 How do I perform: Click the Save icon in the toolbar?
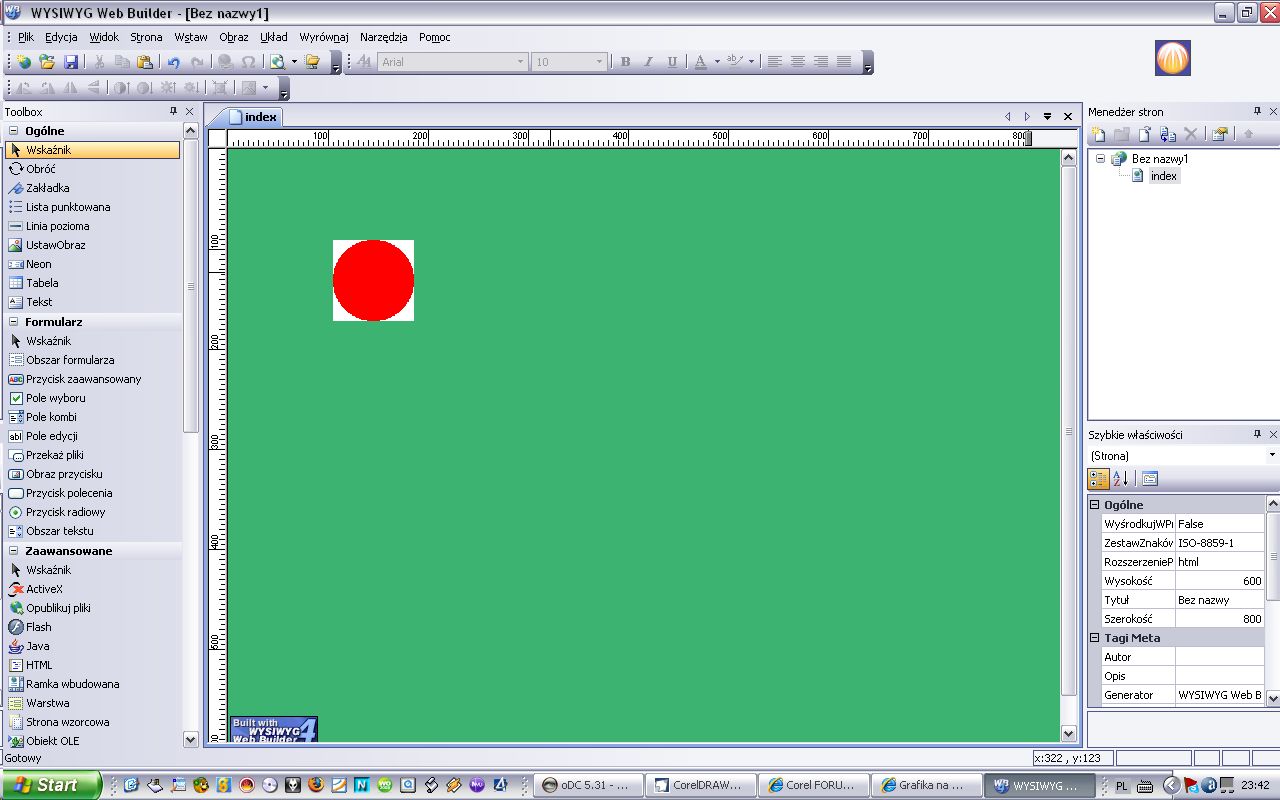click(x=71, y=62)
